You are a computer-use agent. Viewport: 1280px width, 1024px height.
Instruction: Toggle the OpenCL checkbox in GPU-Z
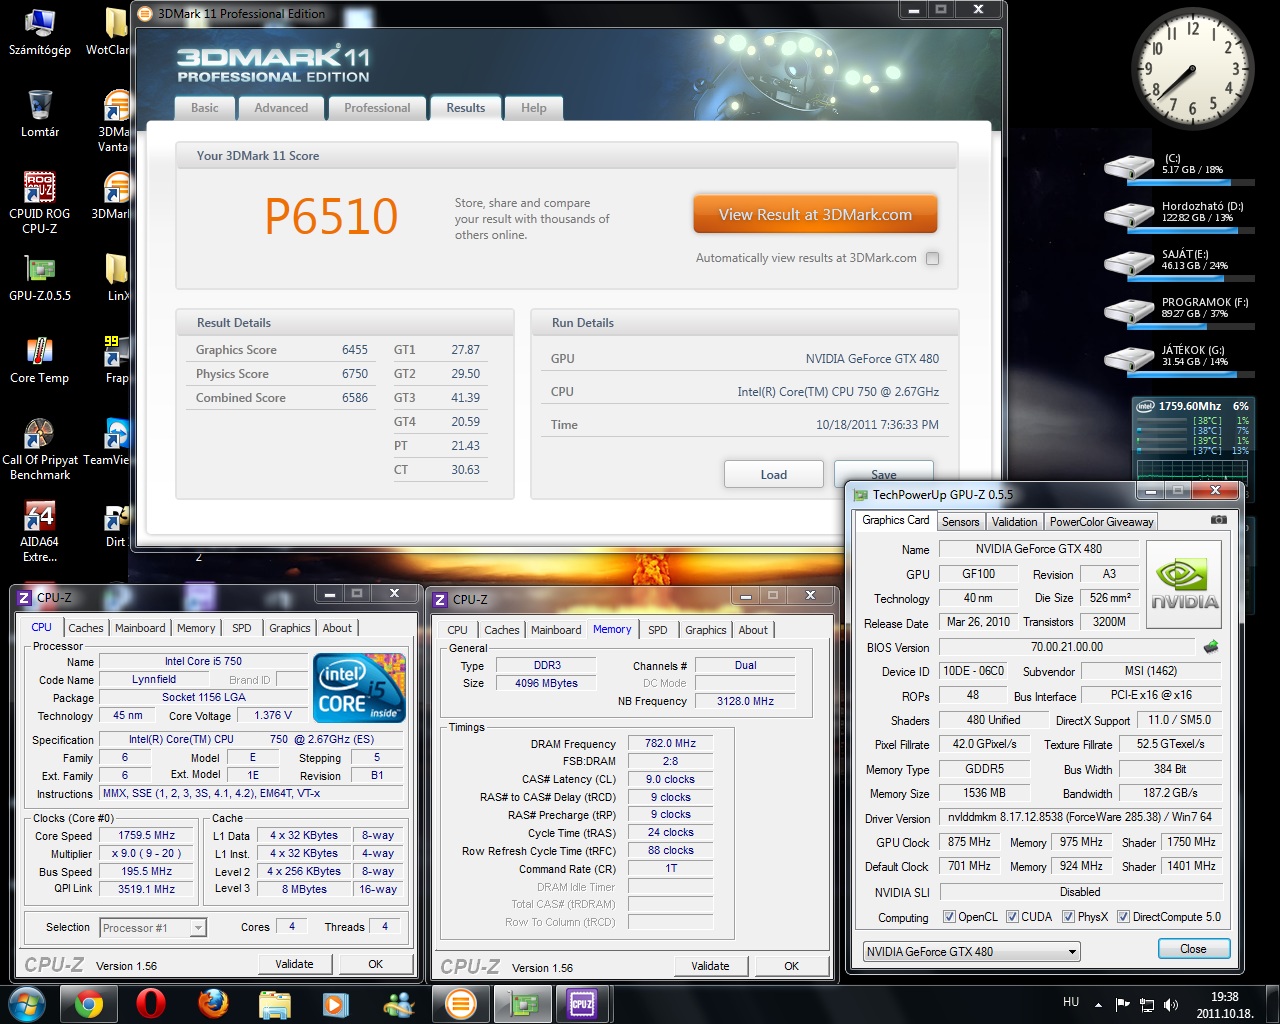950,917
